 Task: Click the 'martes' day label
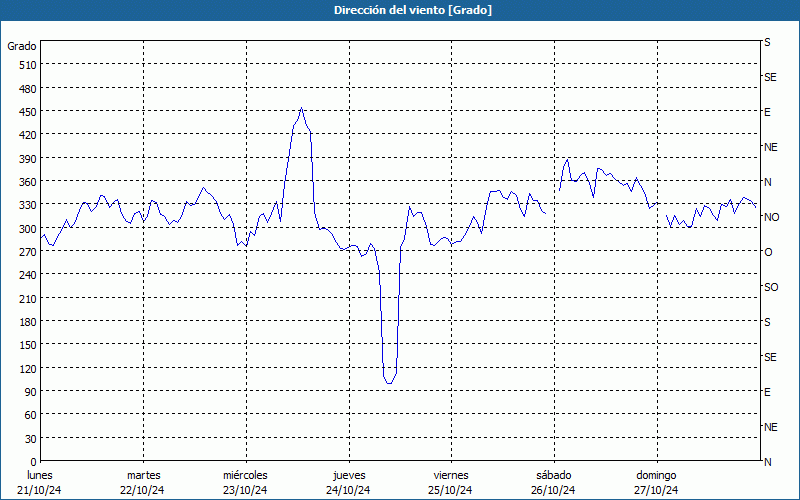(143, 475)
